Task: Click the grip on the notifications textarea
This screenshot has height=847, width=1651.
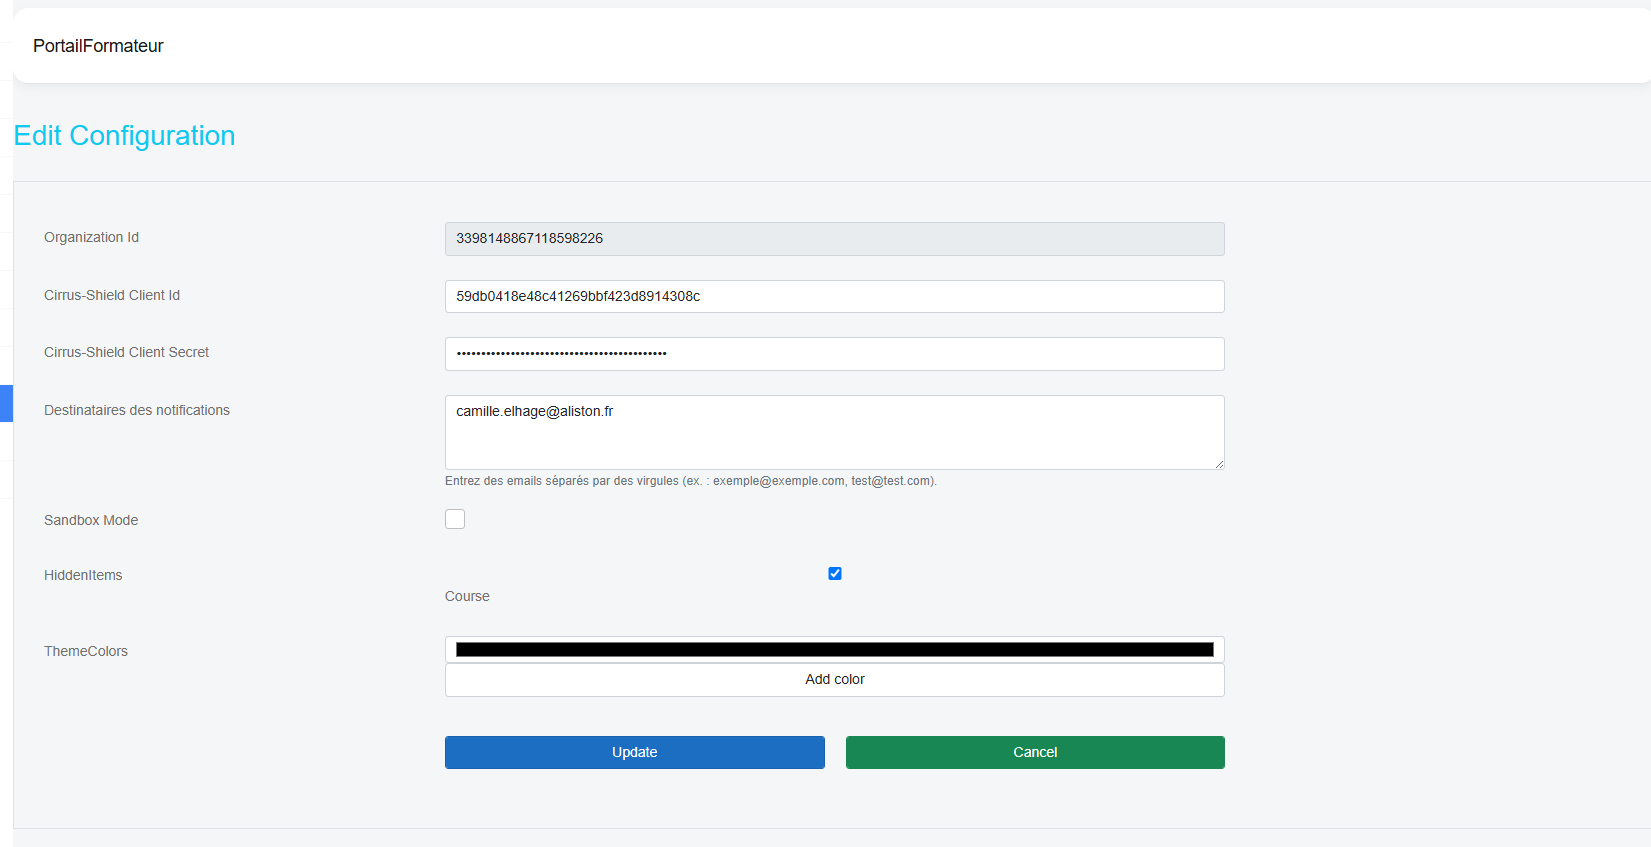Action: coord(1218,463)
